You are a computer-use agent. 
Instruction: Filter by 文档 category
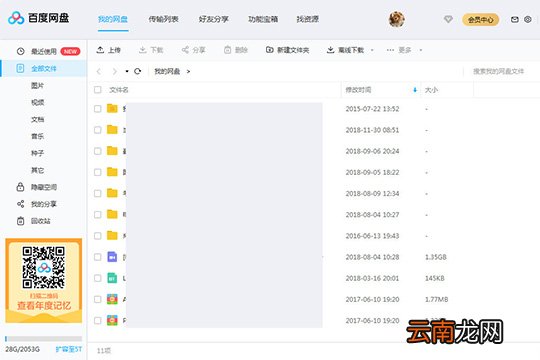[38, 119]
